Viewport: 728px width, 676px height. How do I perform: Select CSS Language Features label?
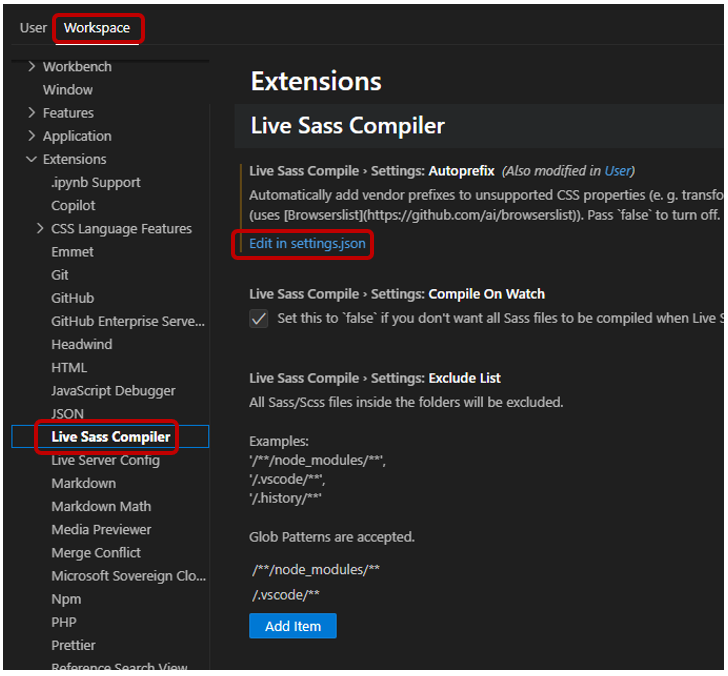121,229
